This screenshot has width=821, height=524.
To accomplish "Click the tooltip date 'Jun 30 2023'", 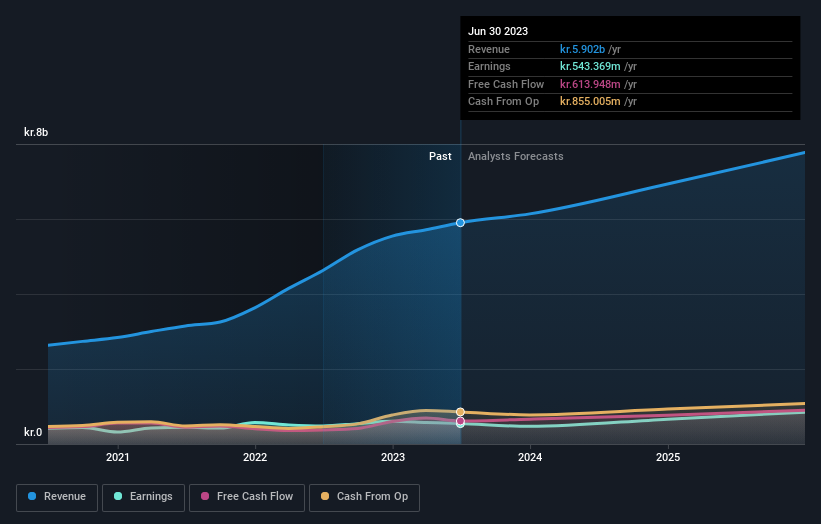I will 498,31.
